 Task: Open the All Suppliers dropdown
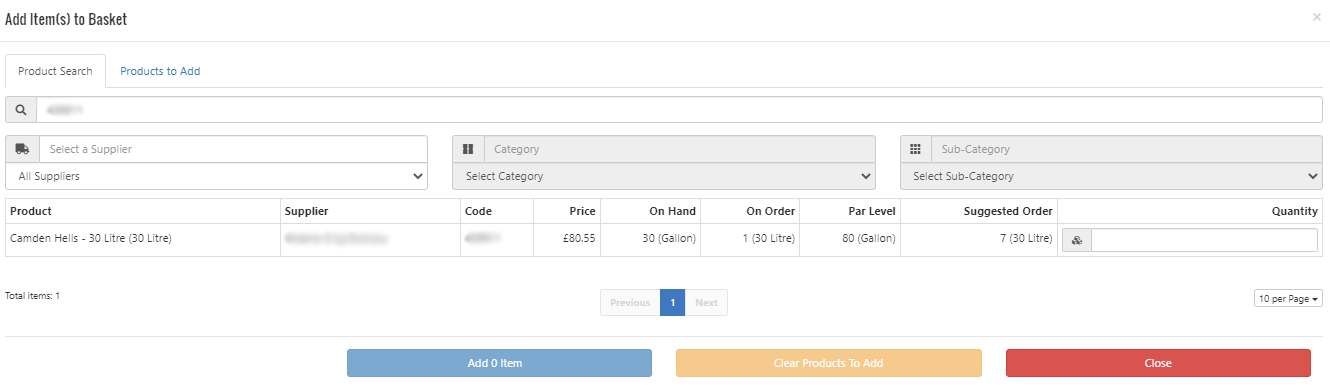217,176
